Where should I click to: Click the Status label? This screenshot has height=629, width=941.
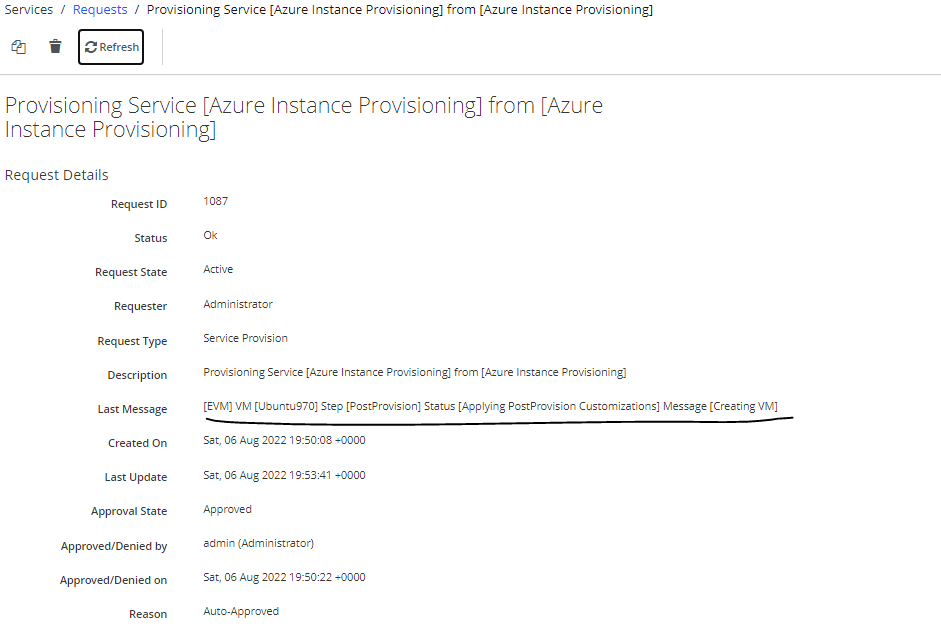[x=151, y=238]
